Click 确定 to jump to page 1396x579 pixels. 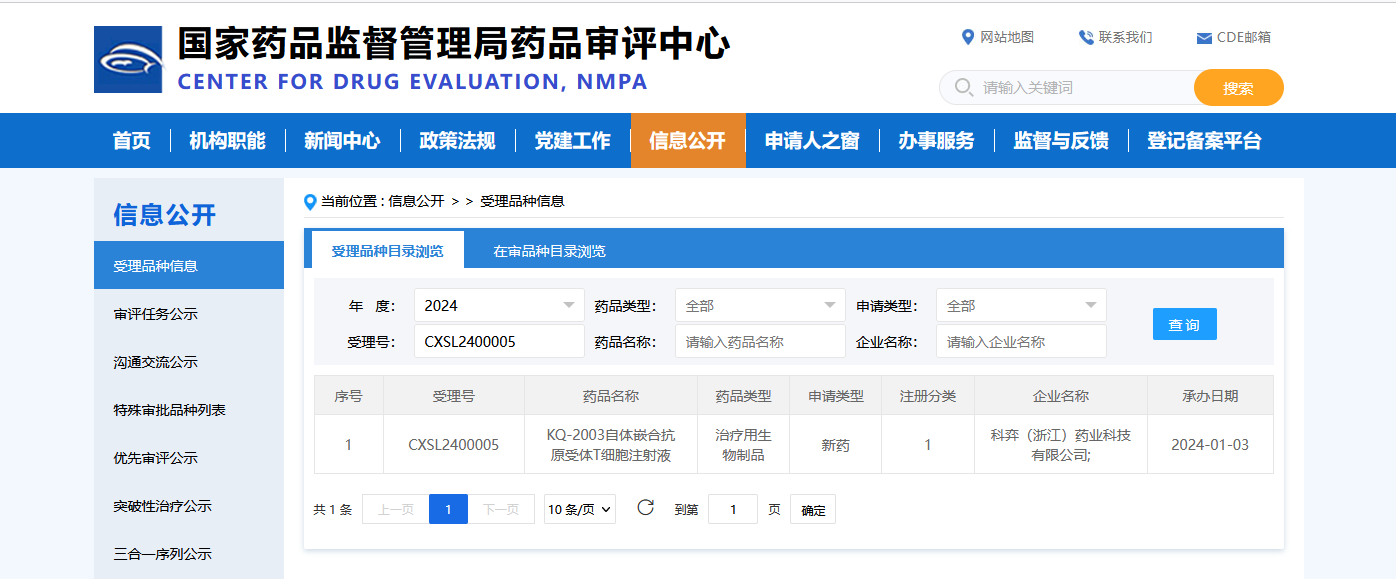coord(813,510)
